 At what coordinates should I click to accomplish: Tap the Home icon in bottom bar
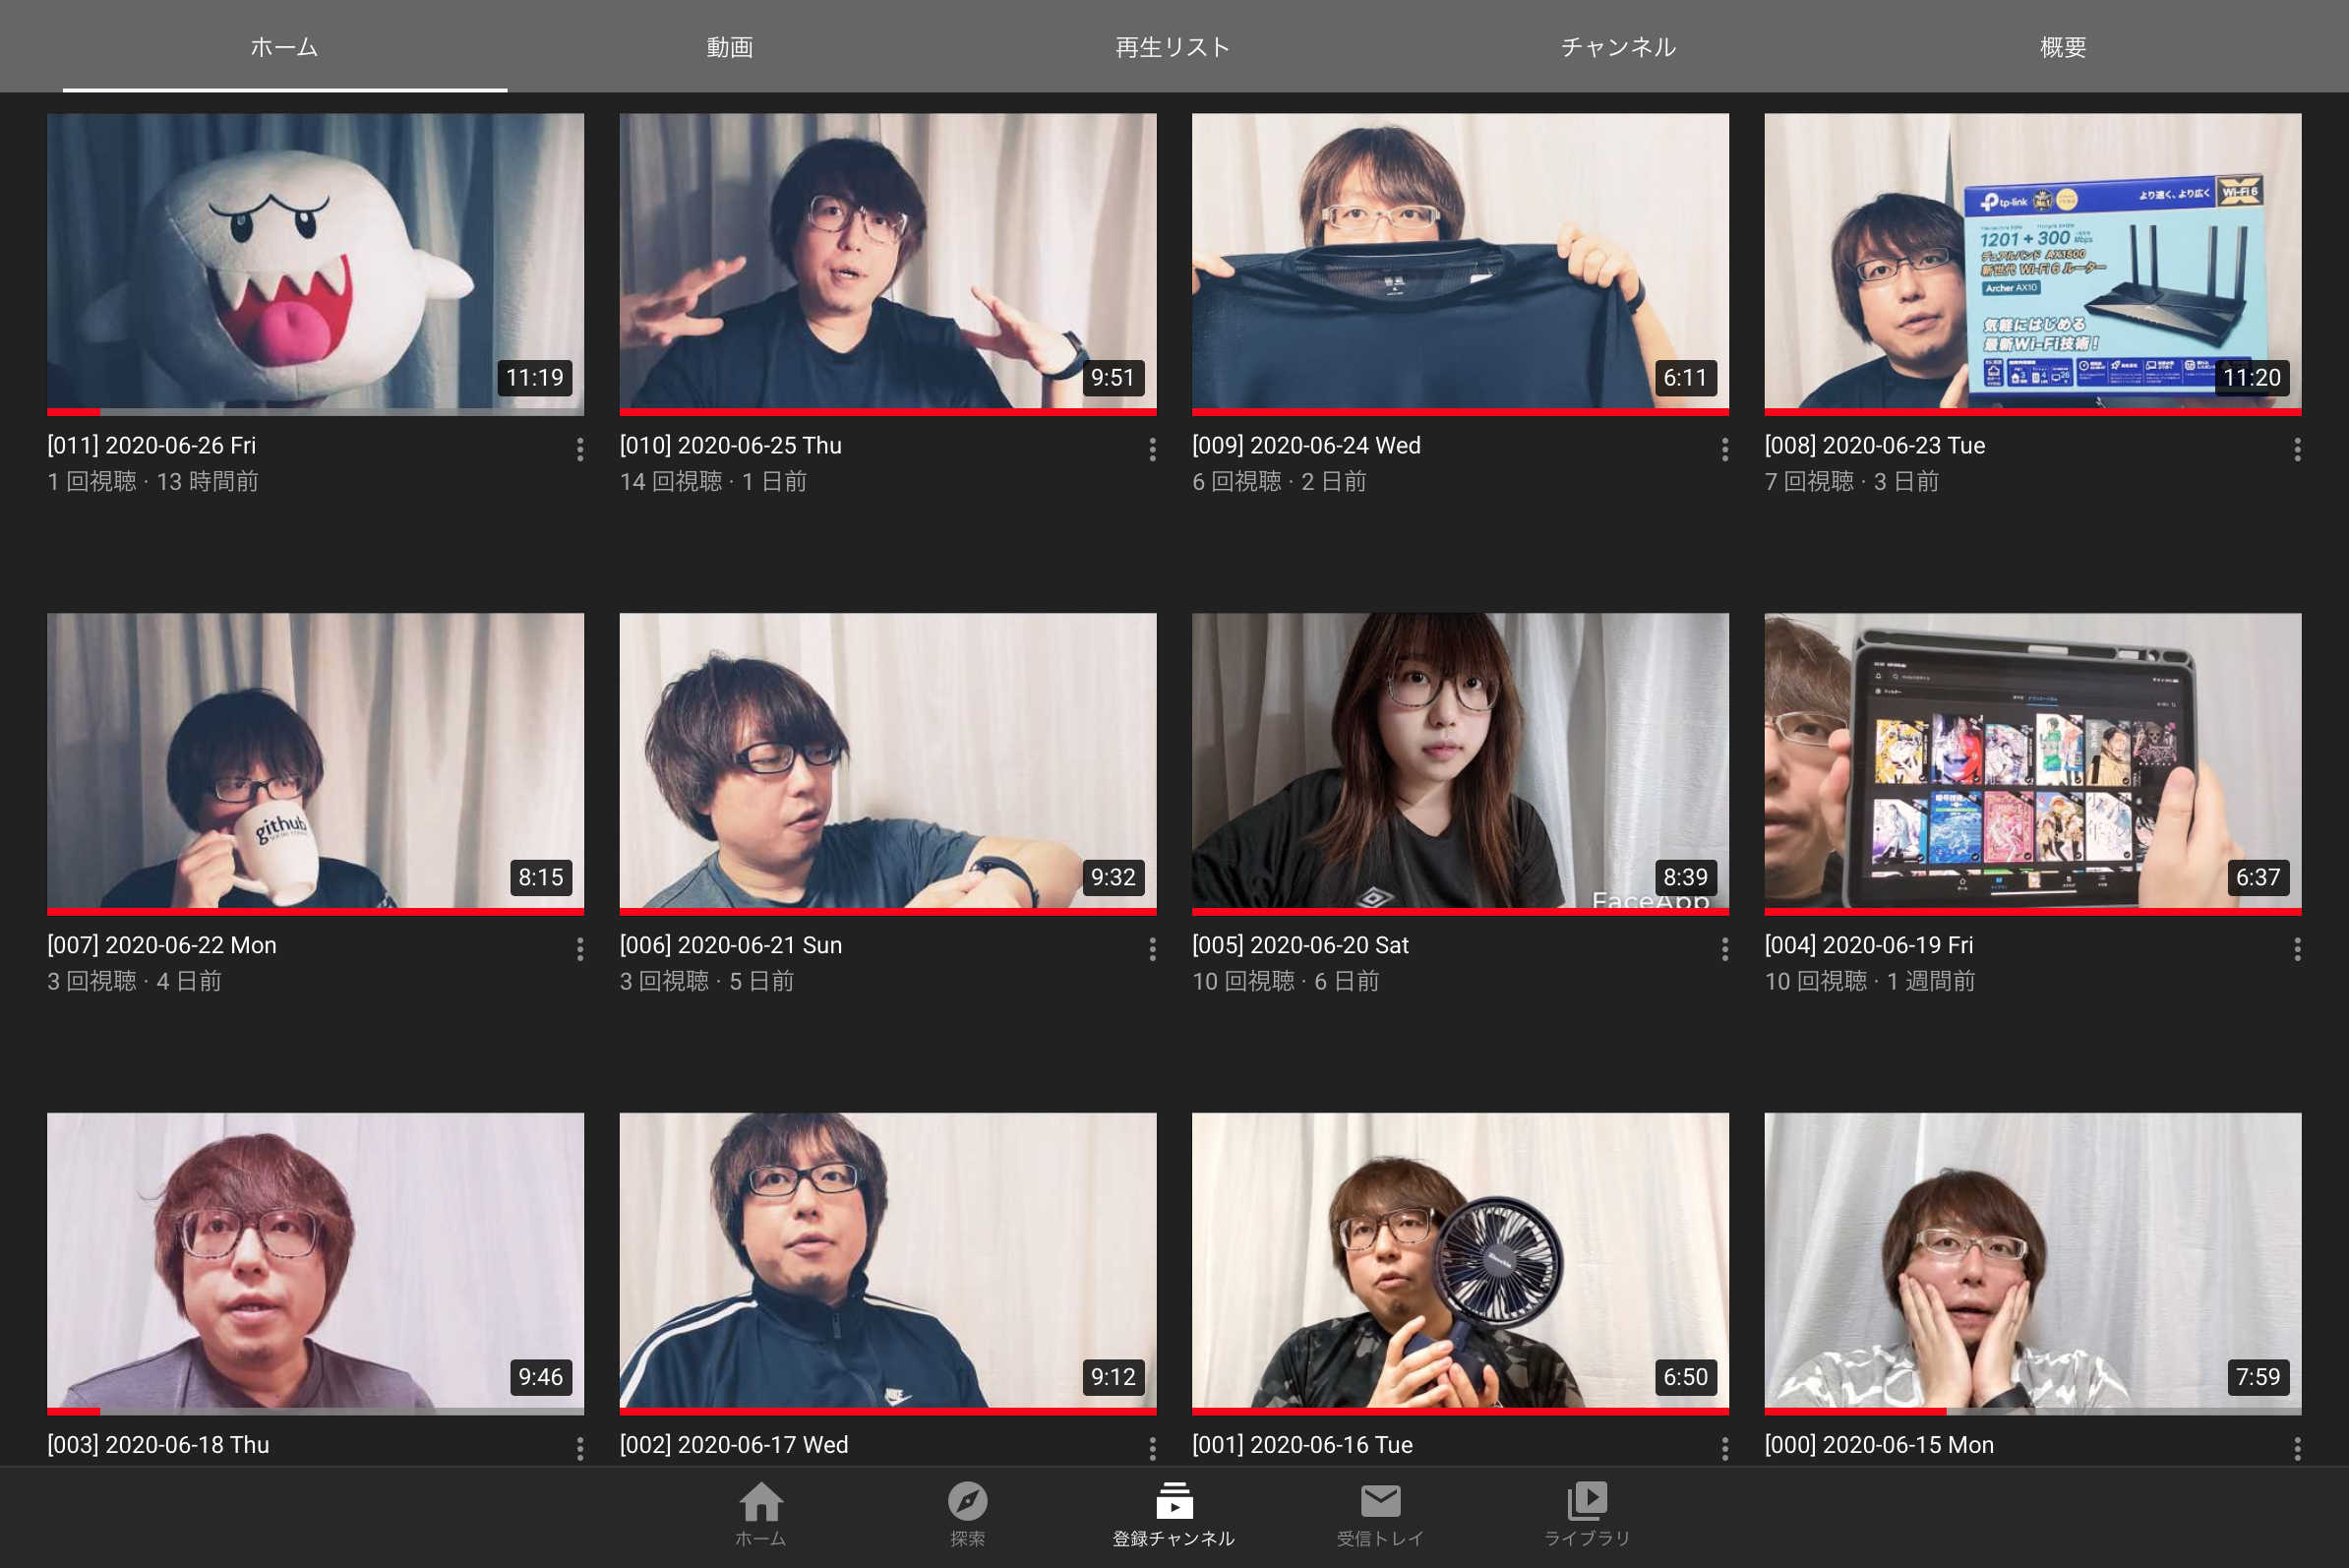(x=760, y=1502)
